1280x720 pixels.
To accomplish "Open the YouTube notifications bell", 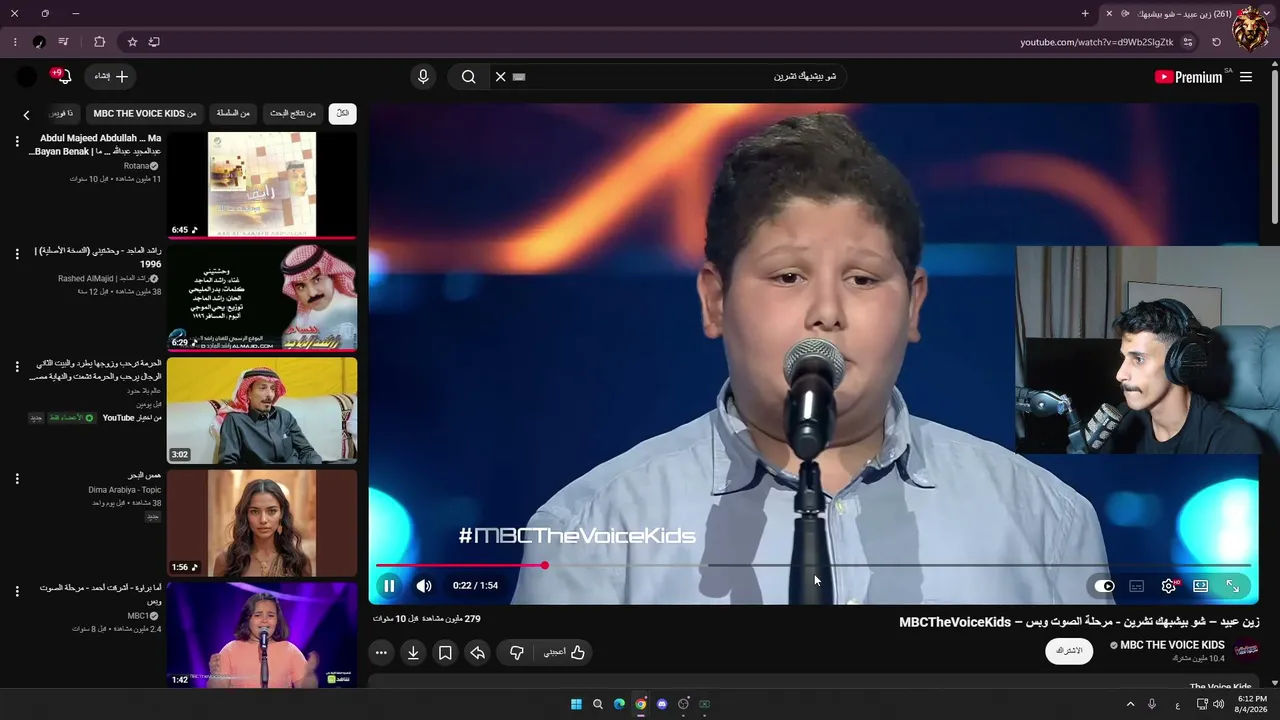I will (x=63, y=77).
